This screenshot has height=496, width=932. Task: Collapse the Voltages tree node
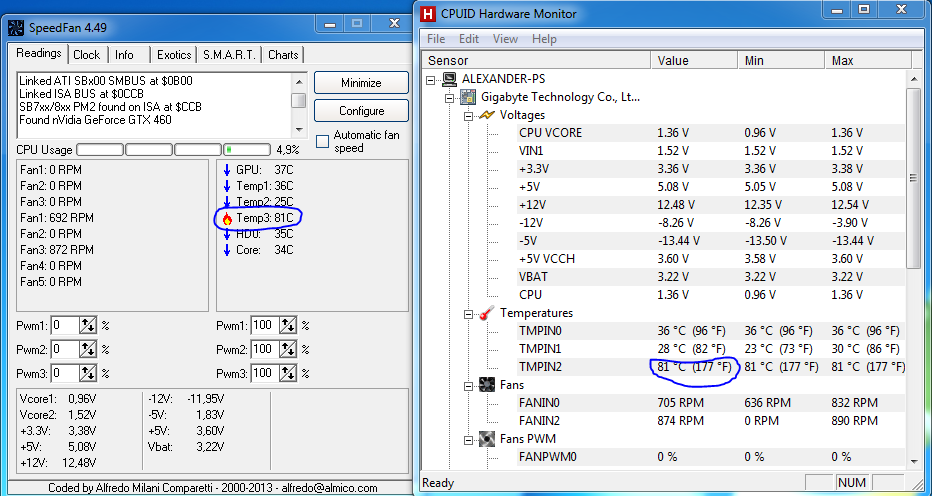pyautogui.click(x=468, y=115)
